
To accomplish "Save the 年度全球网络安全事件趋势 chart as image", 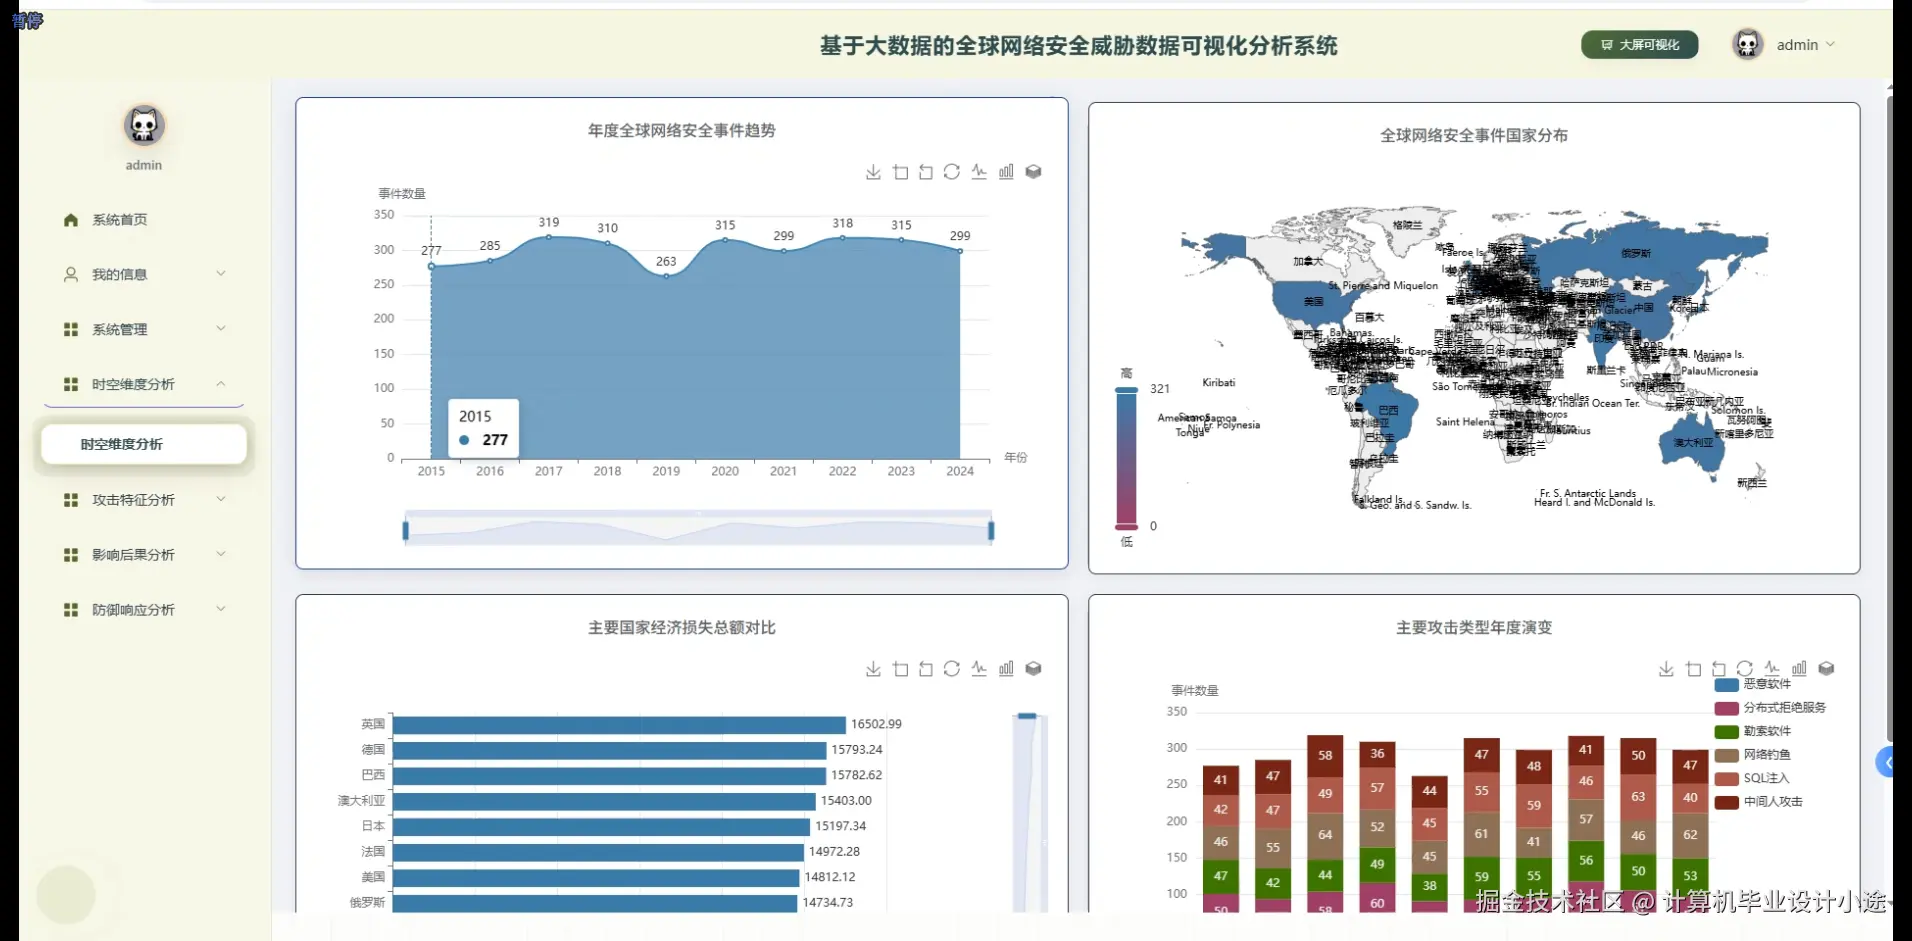I will pos(873,172).
